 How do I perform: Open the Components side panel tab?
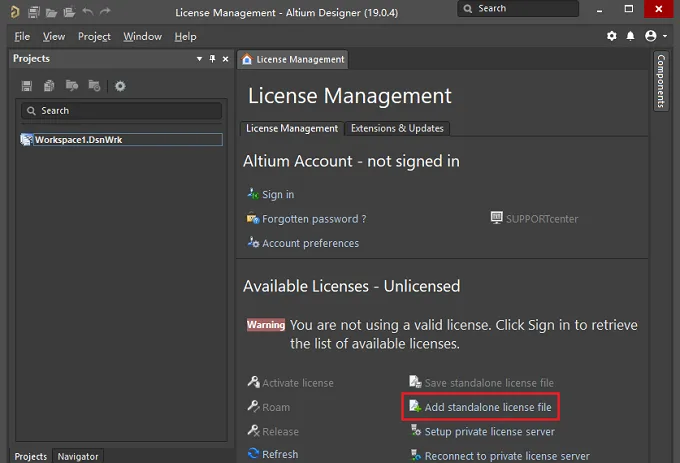tap(661, 81)
